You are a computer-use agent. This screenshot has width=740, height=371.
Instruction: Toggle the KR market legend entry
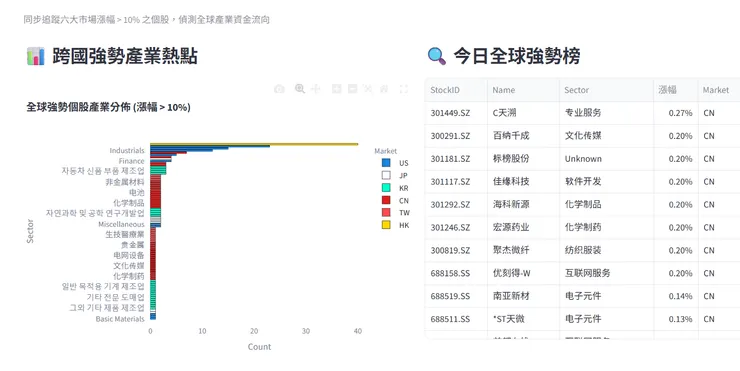click(x=395, y=188)
